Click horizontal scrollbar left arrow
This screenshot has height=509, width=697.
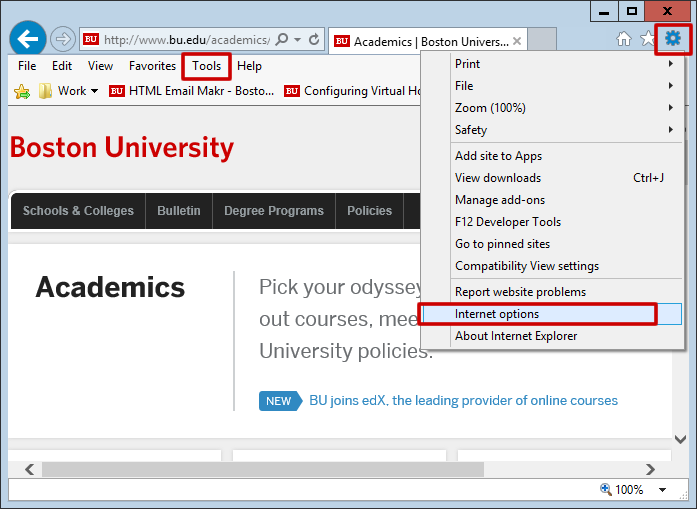[x=29, y=469]
